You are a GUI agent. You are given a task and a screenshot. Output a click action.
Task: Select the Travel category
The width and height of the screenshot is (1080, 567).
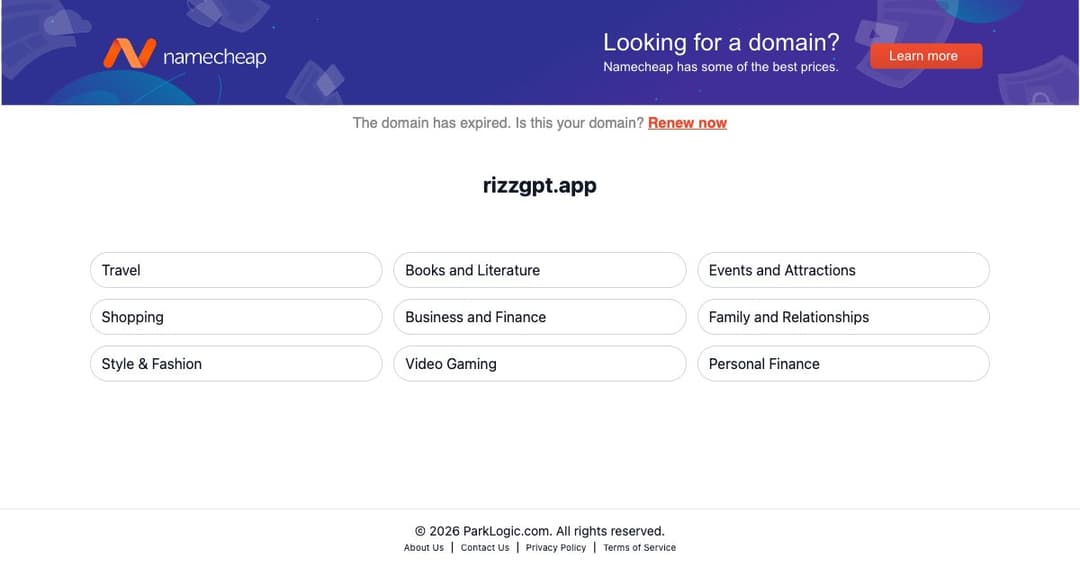[x=236, y=270]
